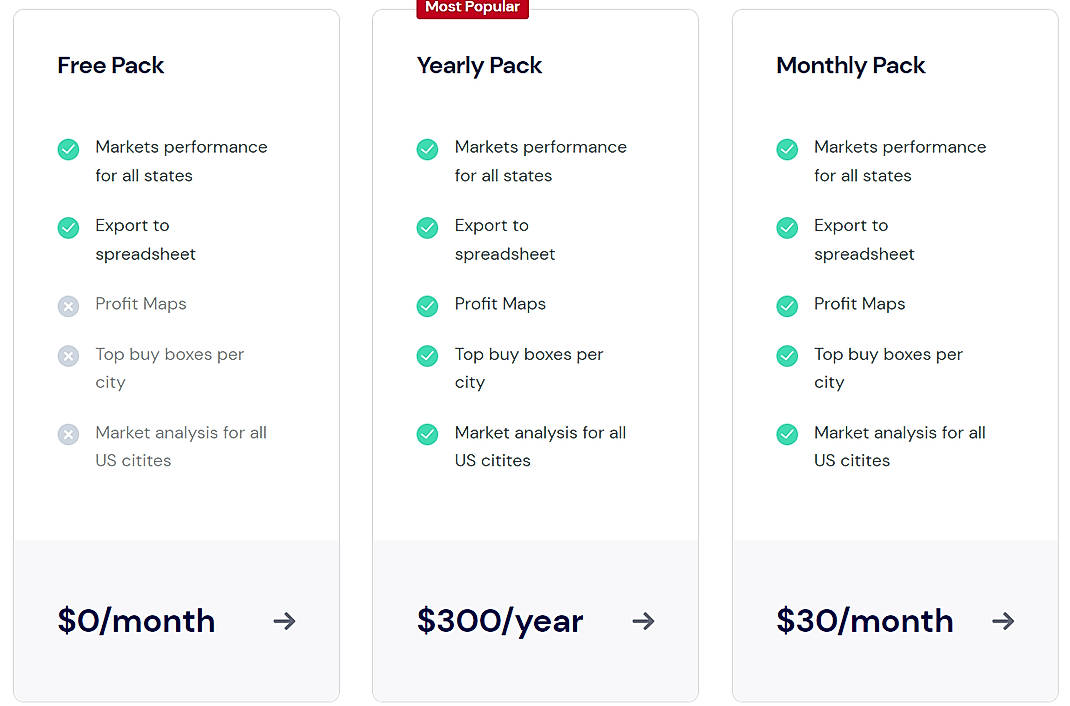Click the checkmark beside Markets performance in Monthly Pack
This screenshot has width=1070, height=706.
pos(787,148)
